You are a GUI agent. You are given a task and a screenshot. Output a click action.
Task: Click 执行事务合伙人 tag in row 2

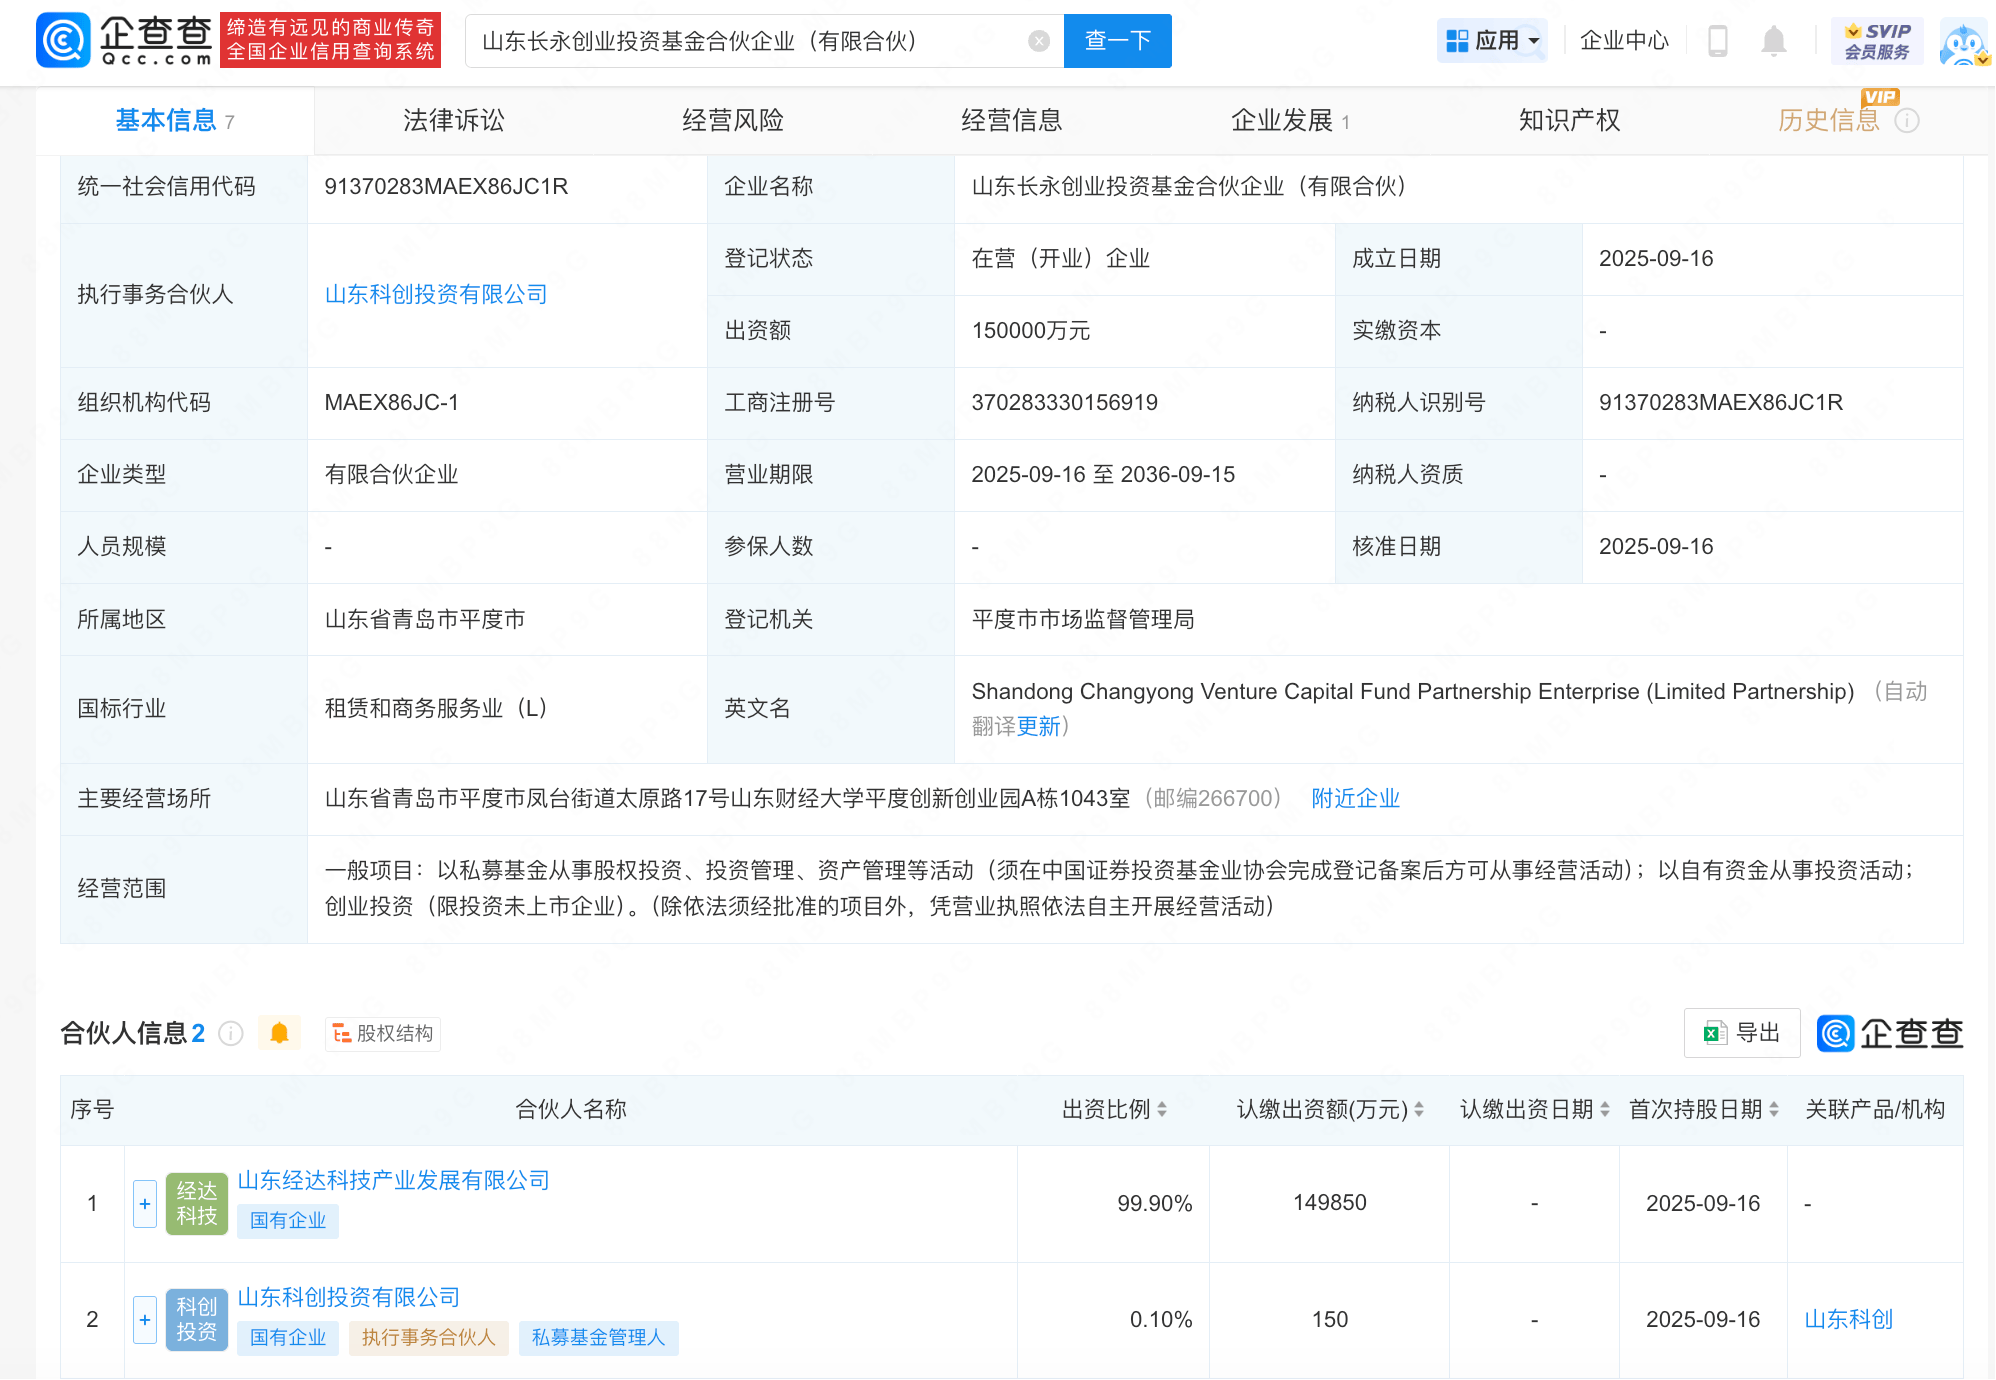429,1337
